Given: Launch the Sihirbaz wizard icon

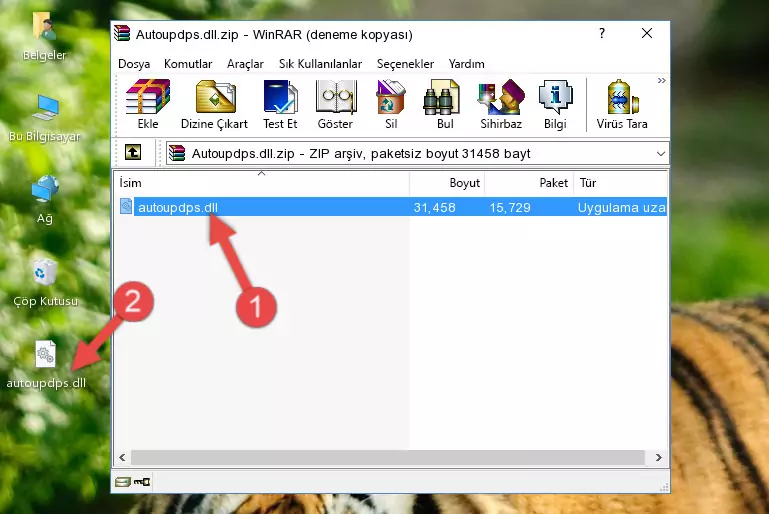Looking at the screenshot, I should pyautogui.click(x=501, y=97).
